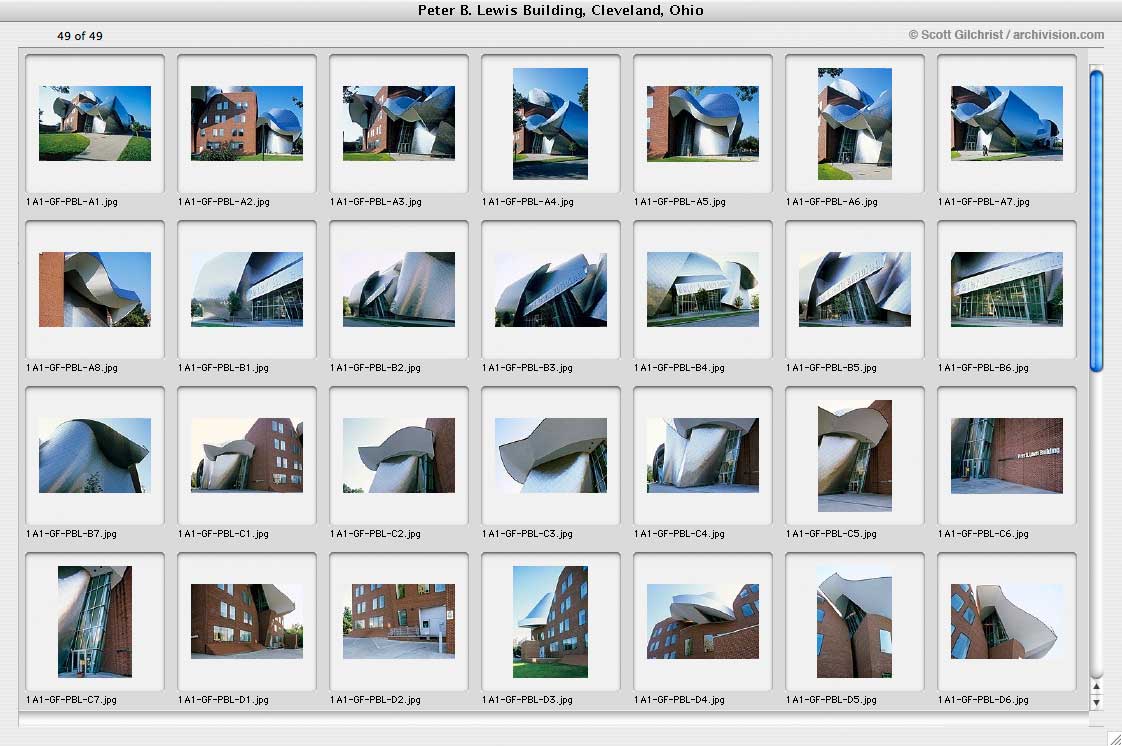Image resolution: width=1122 pixels, height=746 pixels.
Task: Open thumbnail 1A1-GF-PBL-A8.jpg
Action: coord(94,290)
